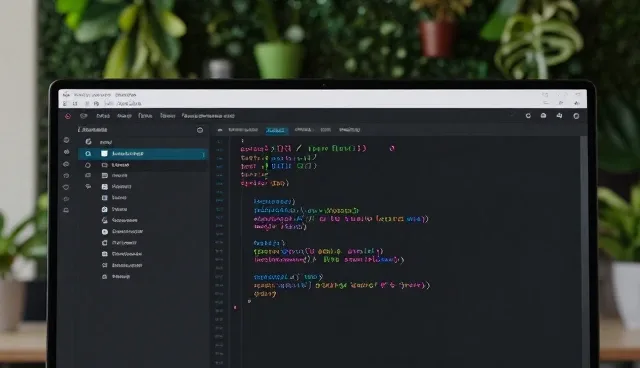Click the red icon in dark toolbar
The height and width of the screenshot is (368, 640).
coord(68,116)
